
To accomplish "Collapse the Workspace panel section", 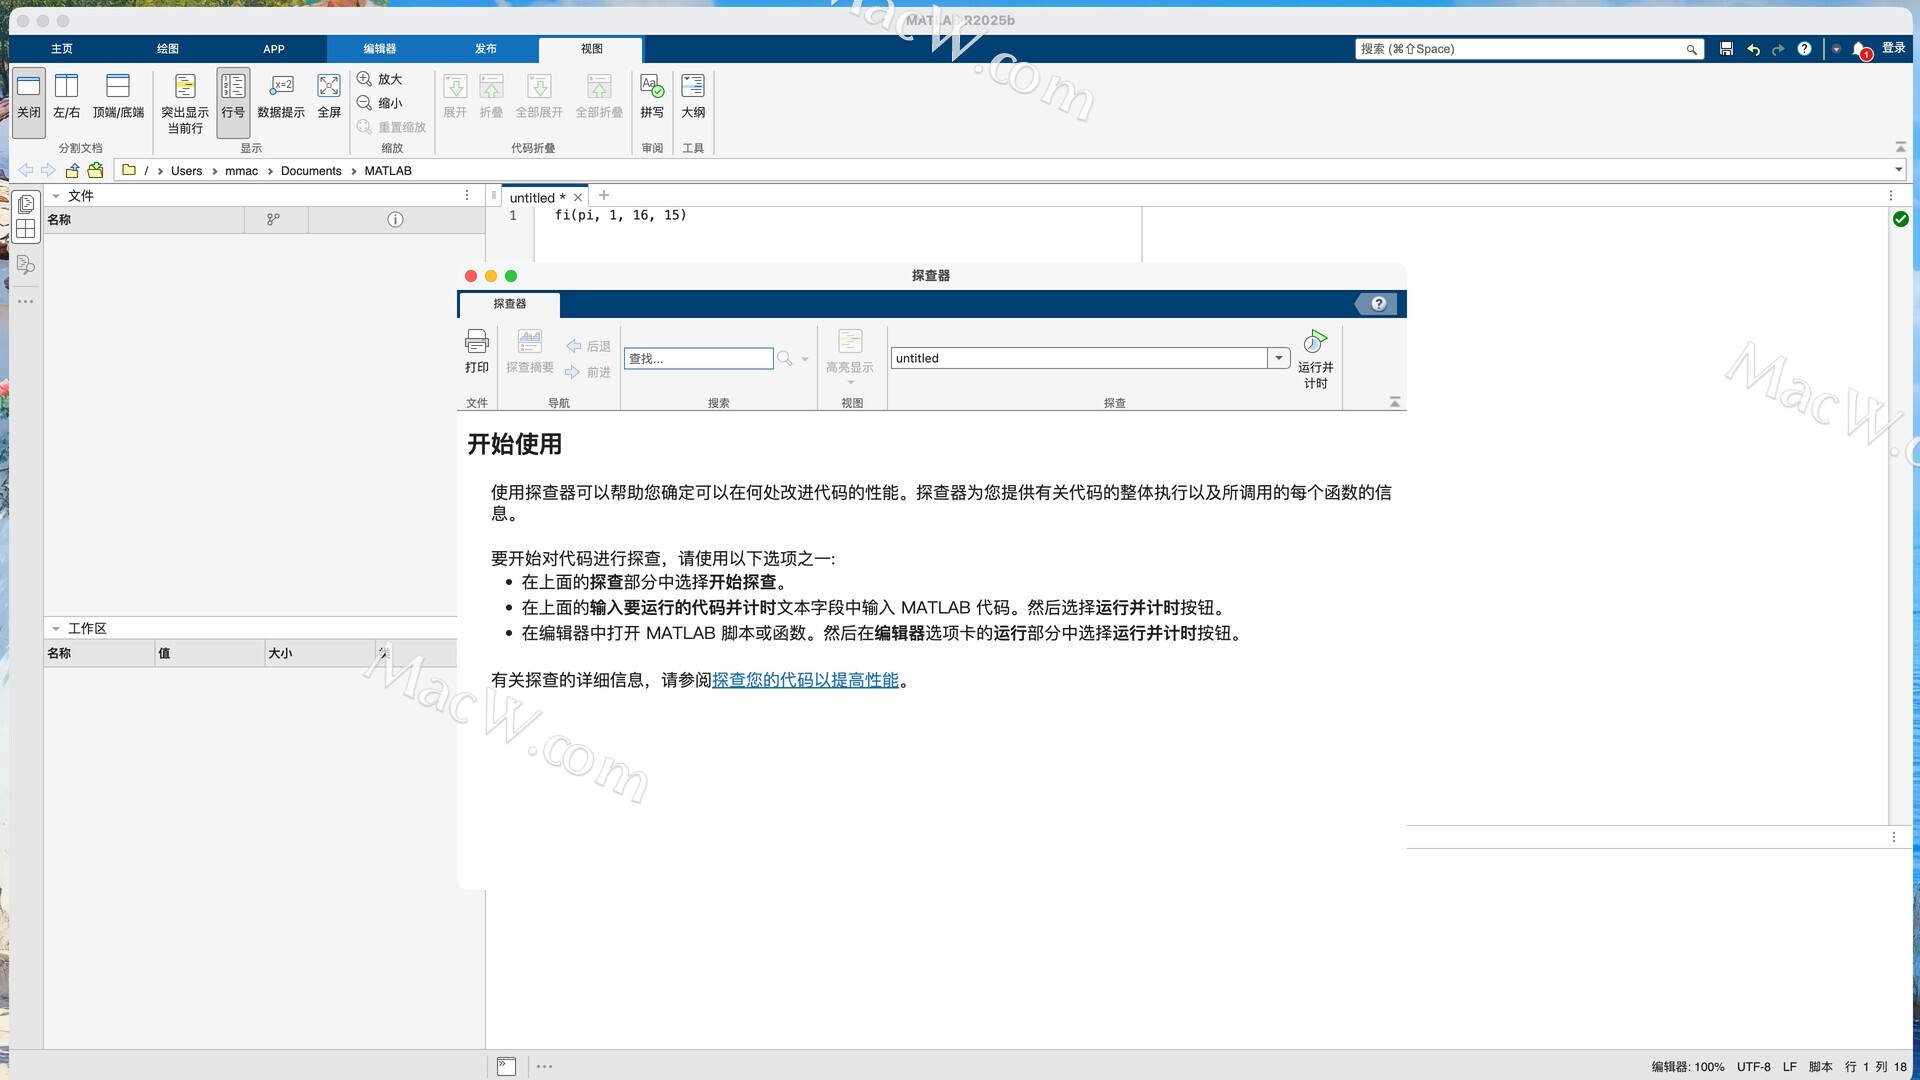I will [56, 628].
